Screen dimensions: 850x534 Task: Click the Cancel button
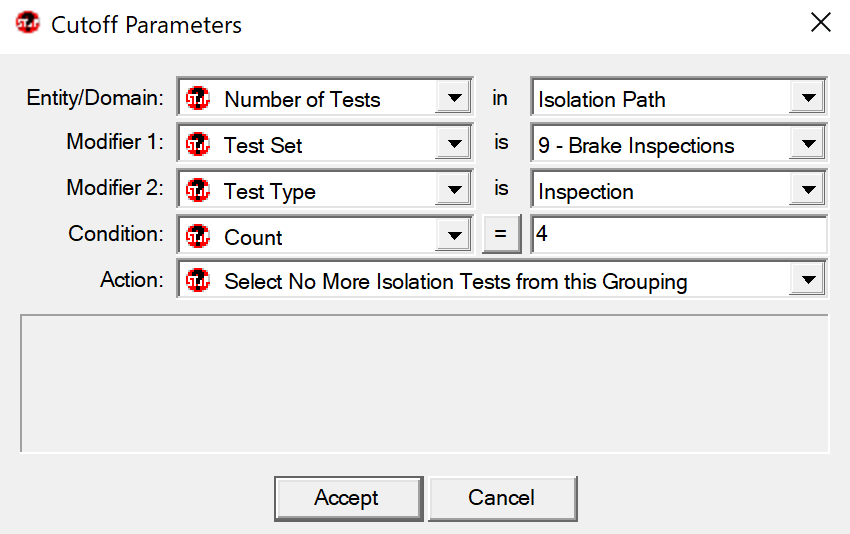(x=503, y=498)
